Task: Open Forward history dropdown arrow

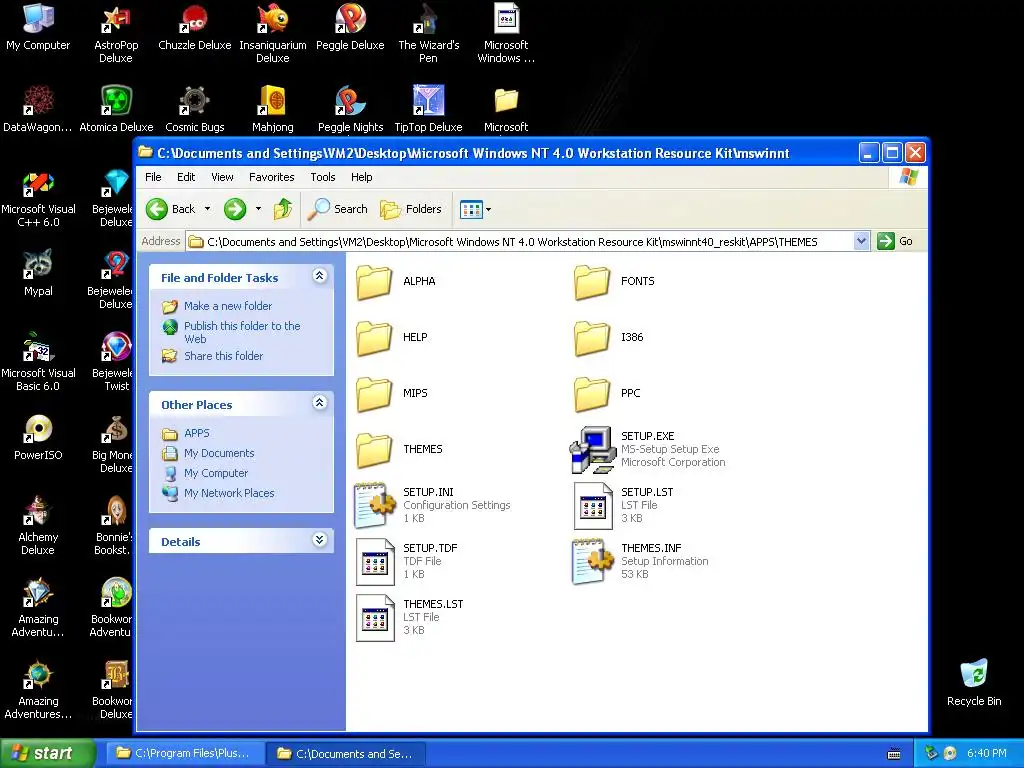Action: click(259, 209)
